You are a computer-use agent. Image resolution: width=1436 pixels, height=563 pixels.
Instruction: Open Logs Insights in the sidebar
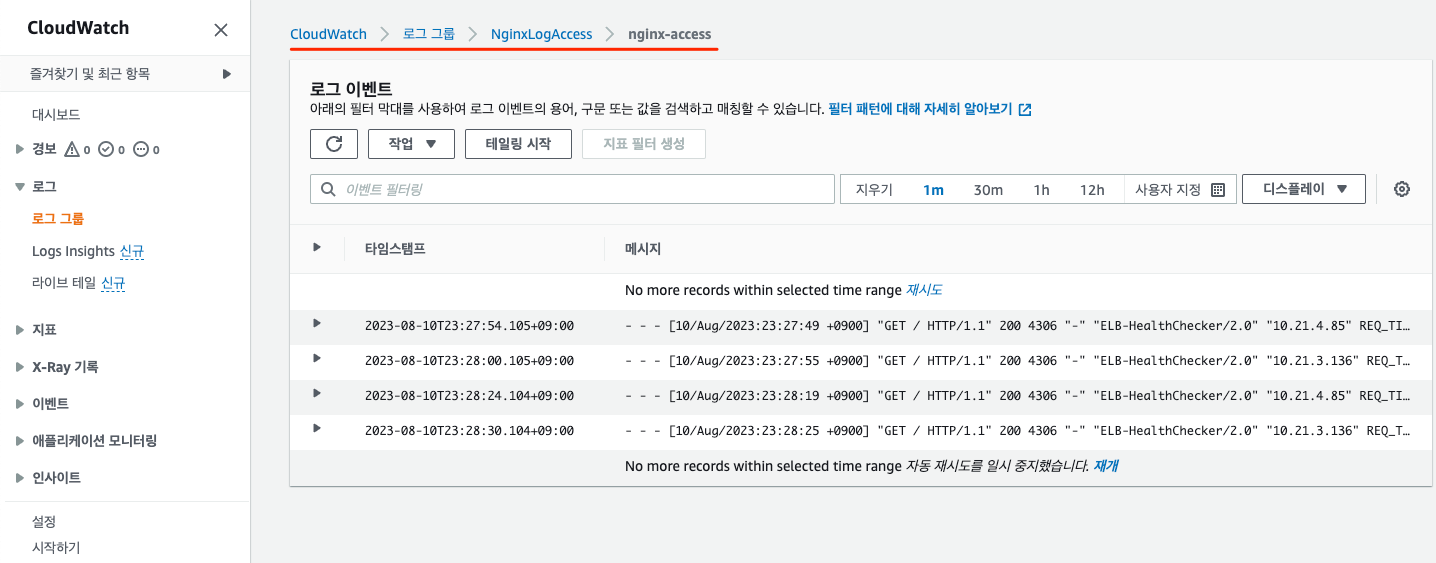point(73,251)
